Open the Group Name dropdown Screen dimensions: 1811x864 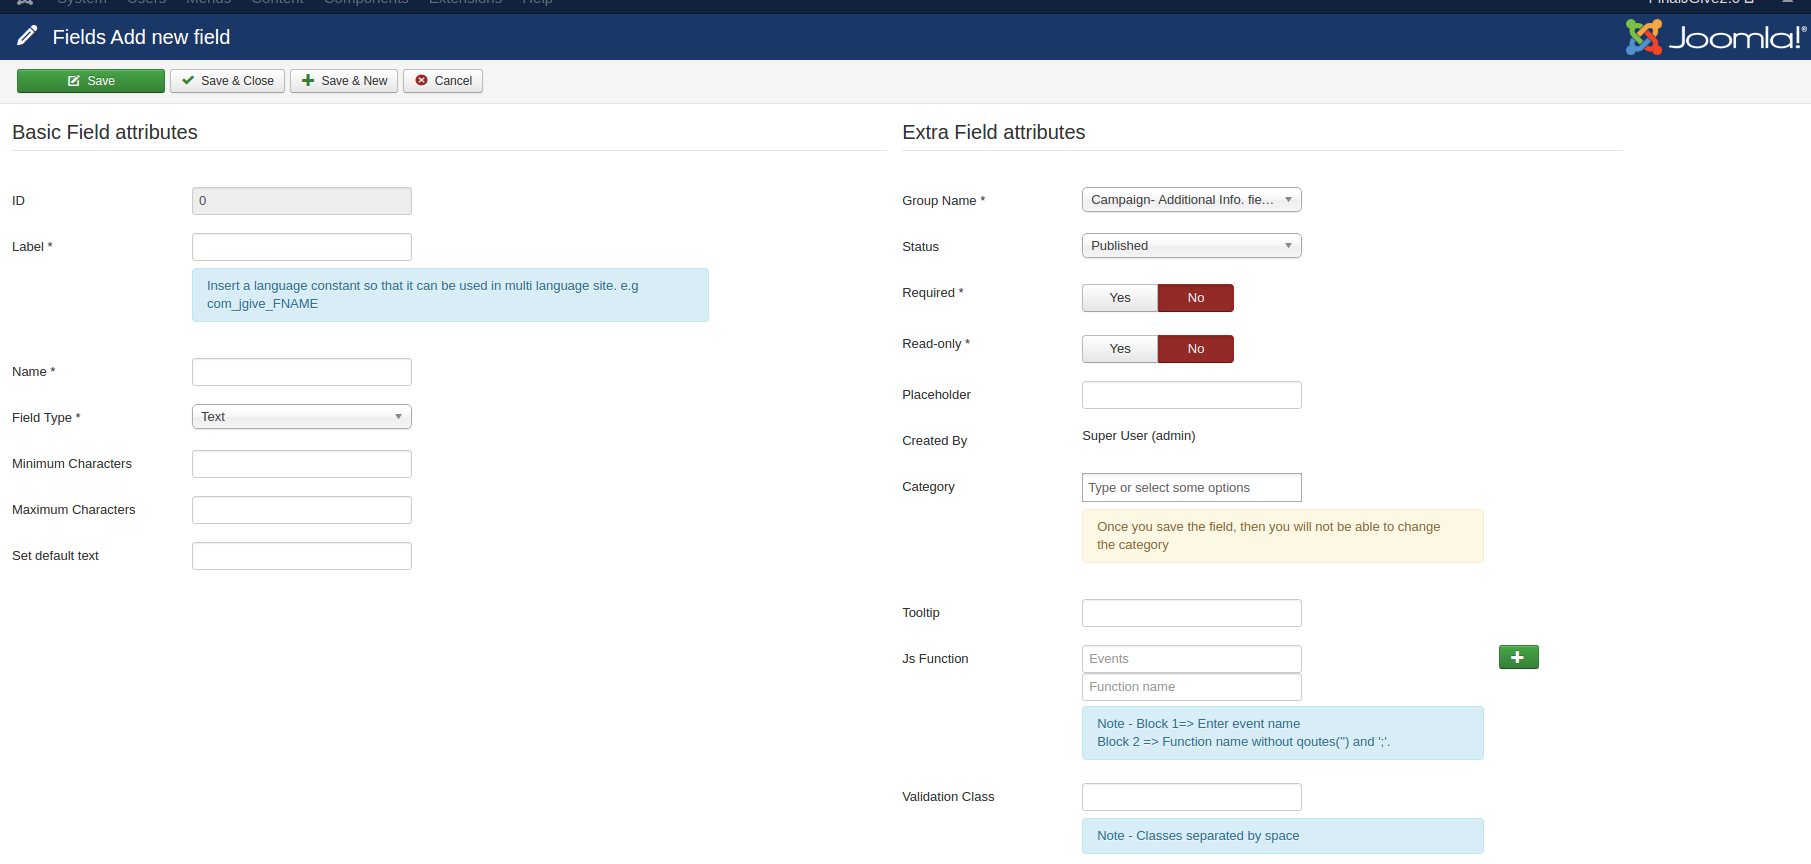coord(1191,200)
